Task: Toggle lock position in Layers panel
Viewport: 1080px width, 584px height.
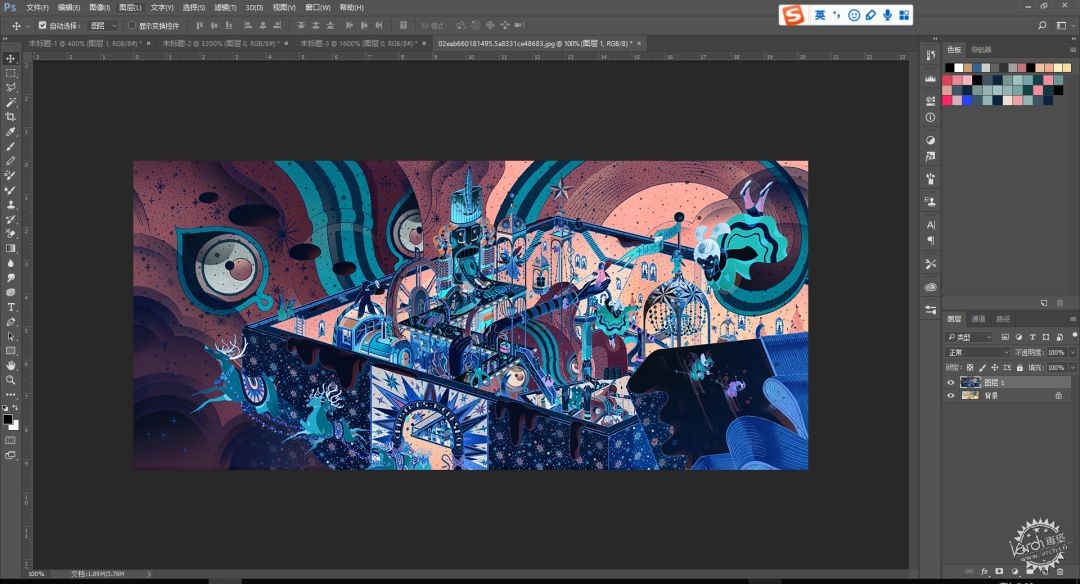Action: (x=995, y=368)
